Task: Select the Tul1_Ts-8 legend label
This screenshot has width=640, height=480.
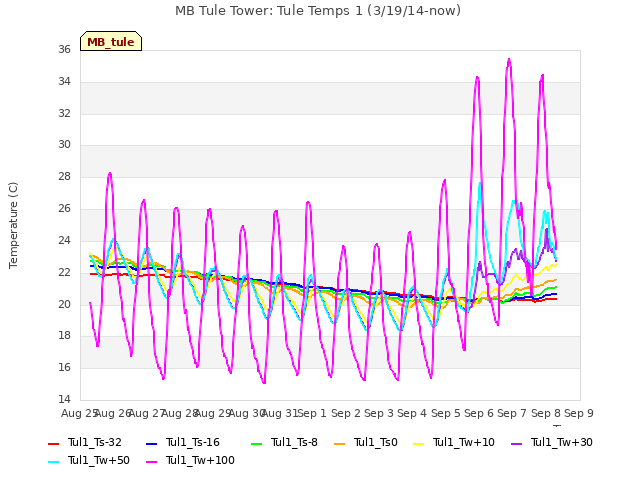Action: point(294,442)
